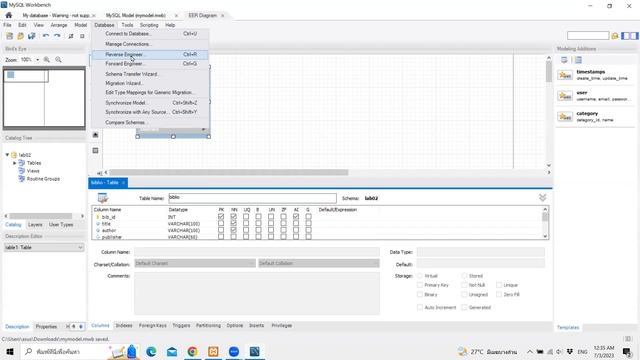Screen dimensions: 640x360
Task: Check the Auto Increment storage checkbox
Action: [x=420, y=307]
